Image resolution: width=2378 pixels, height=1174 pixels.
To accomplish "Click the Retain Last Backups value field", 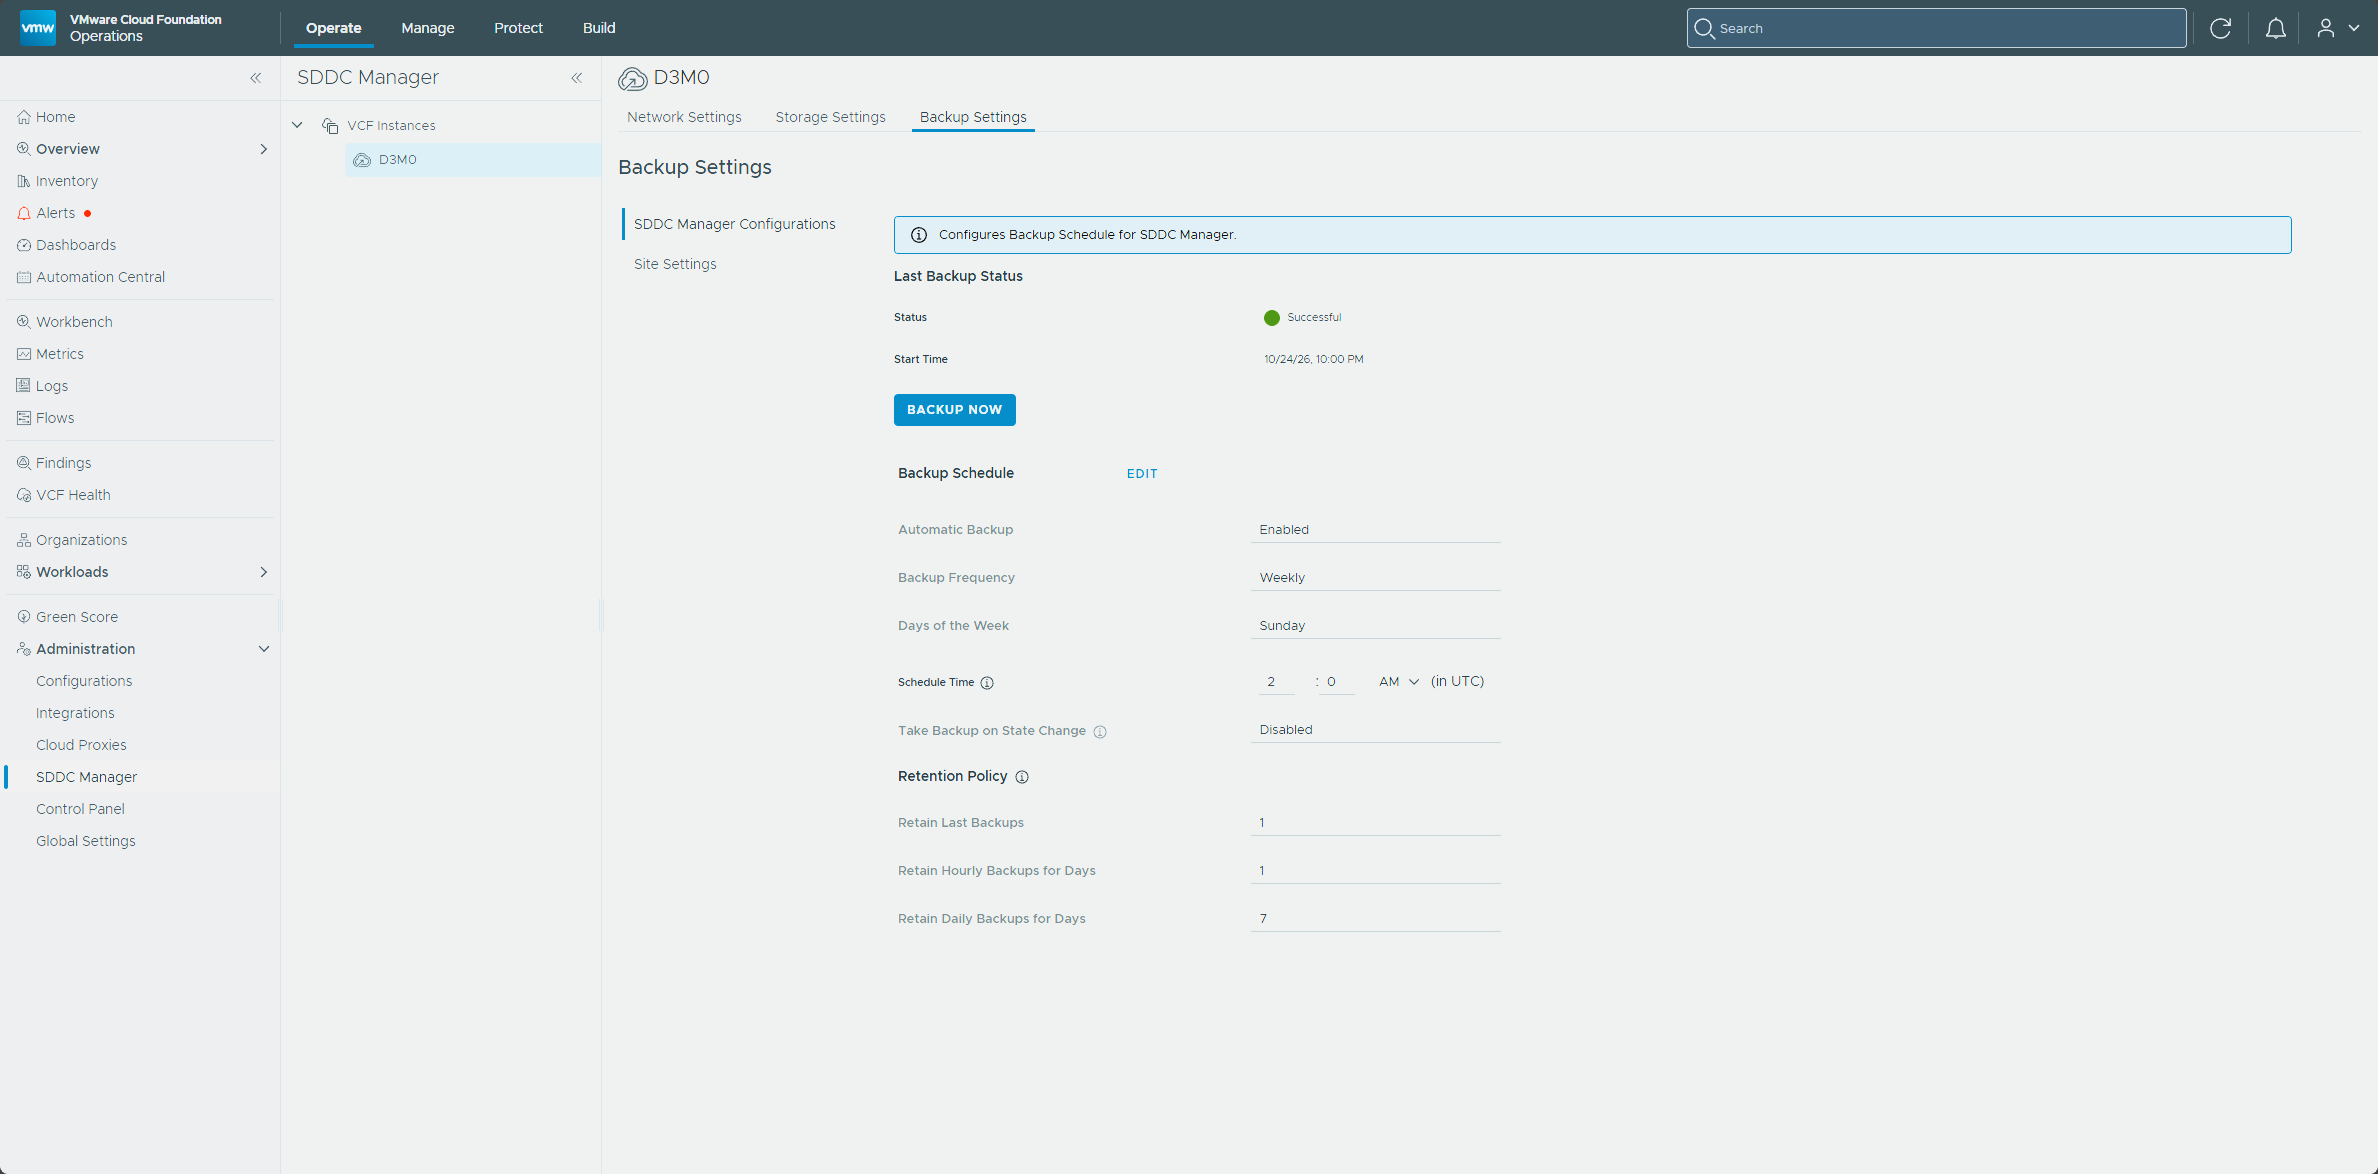I will [x=1375, y=823].
